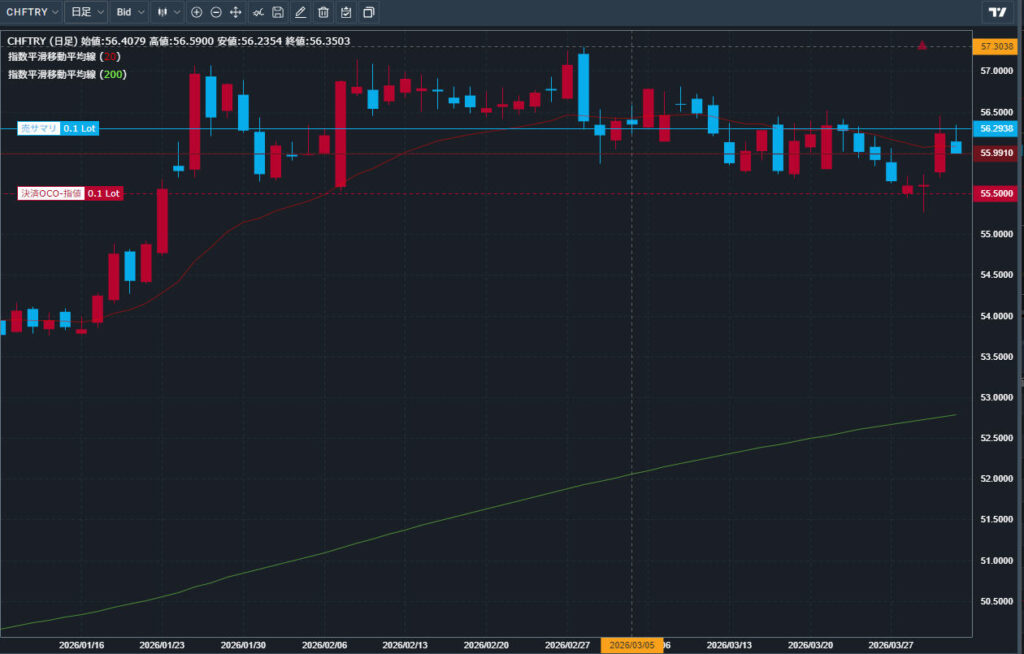Click the zoom out (minus) icon
The image size is (1024, 654).
pos(216,12)
